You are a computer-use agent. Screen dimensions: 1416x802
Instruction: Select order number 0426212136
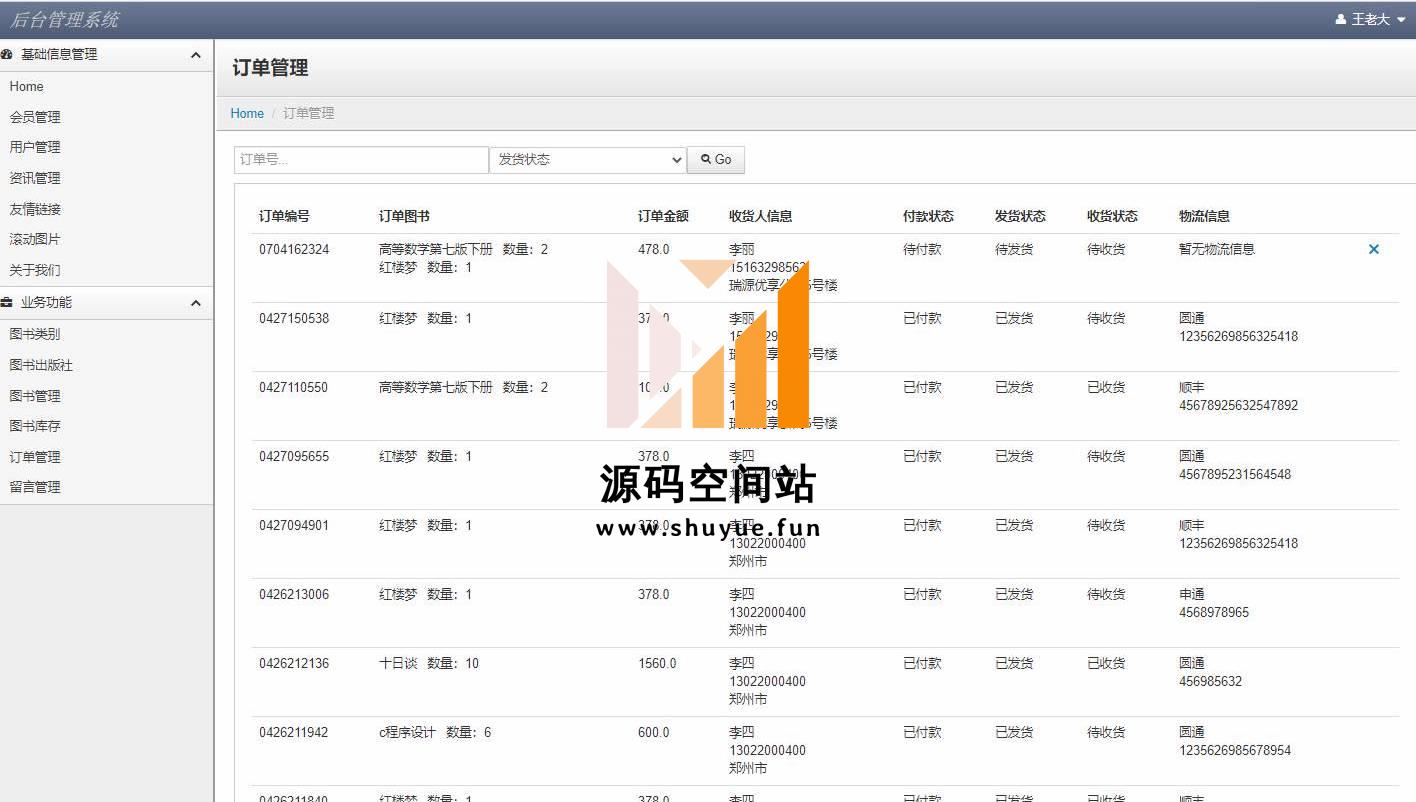tap(294, 663)
